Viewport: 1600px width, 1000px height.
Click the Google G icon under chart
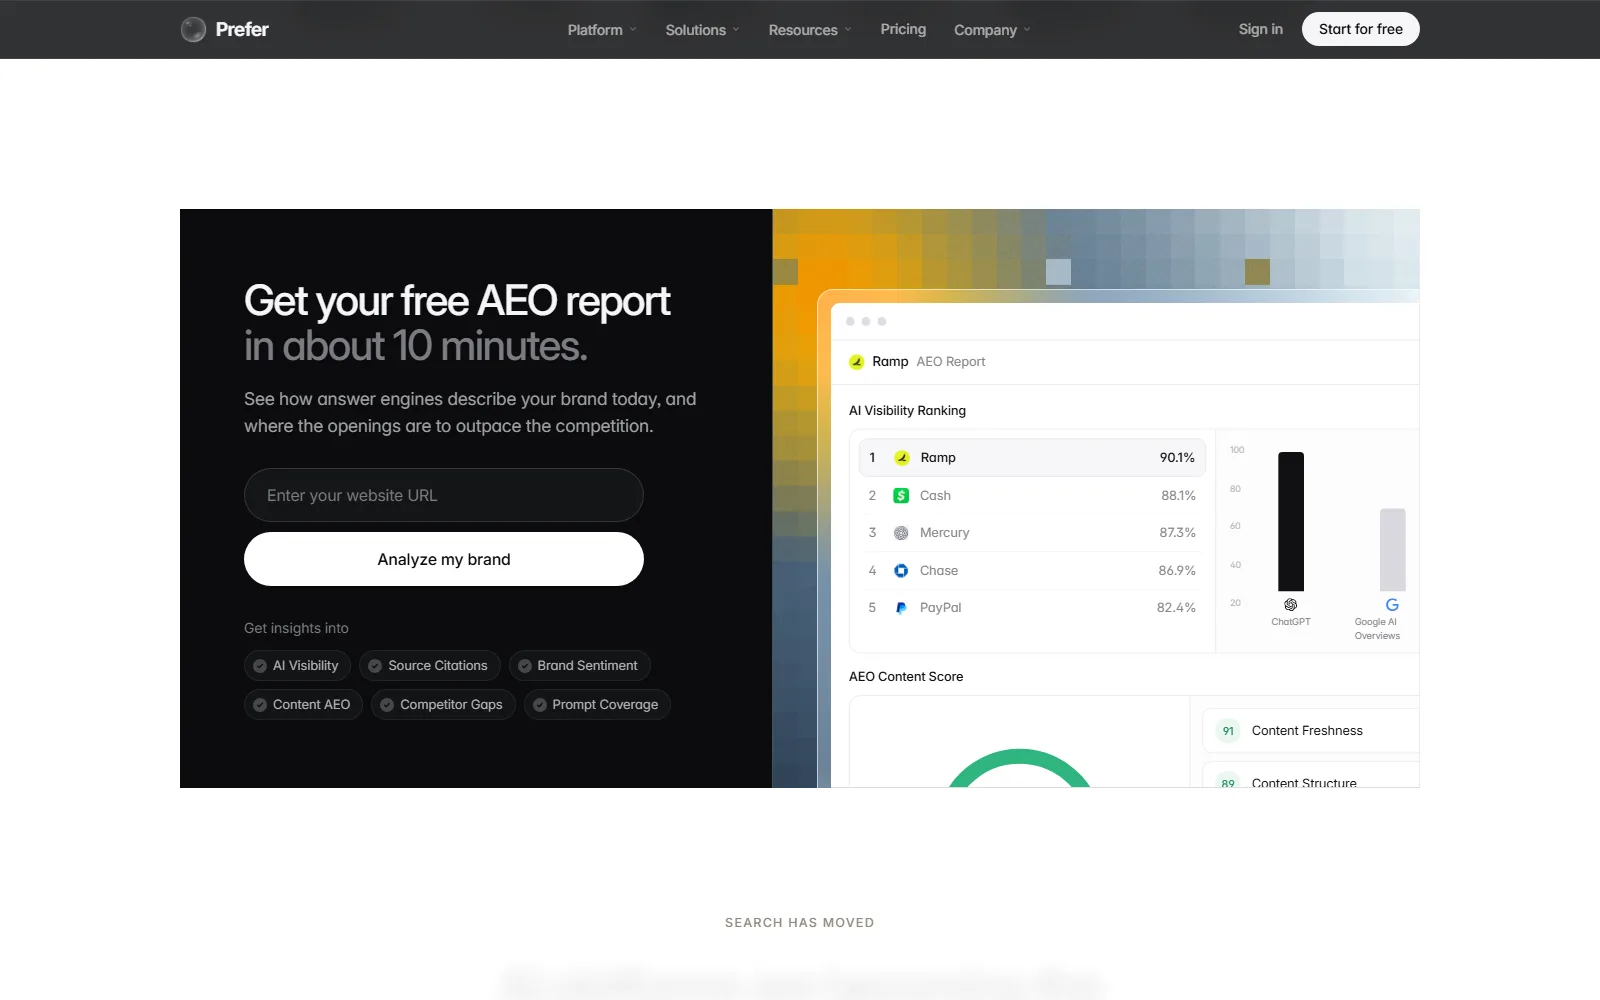1392,605
